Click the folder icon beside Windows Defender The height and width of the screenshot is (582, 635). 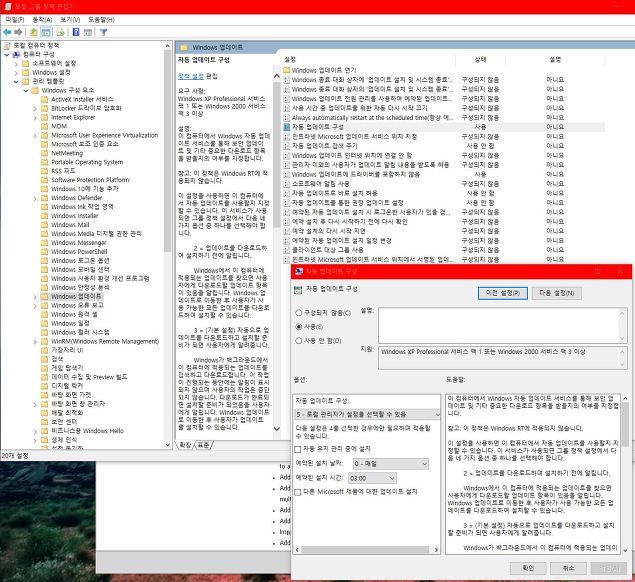pyautogui.click(x=45, y=198)
